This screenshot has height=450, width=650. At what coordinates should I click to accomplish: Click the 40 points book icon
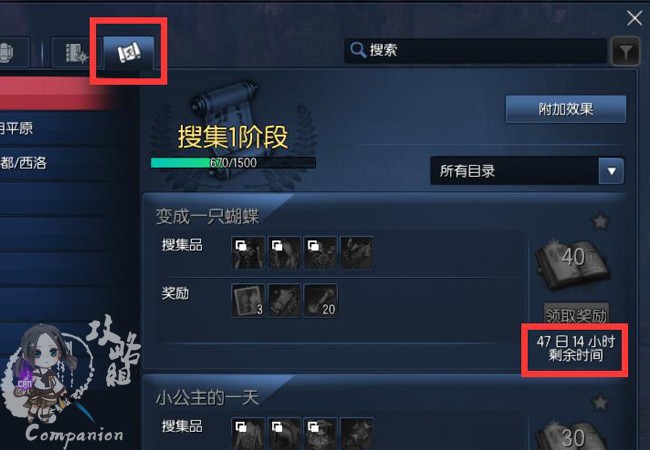pyautogui.click(x=572, y=261)
